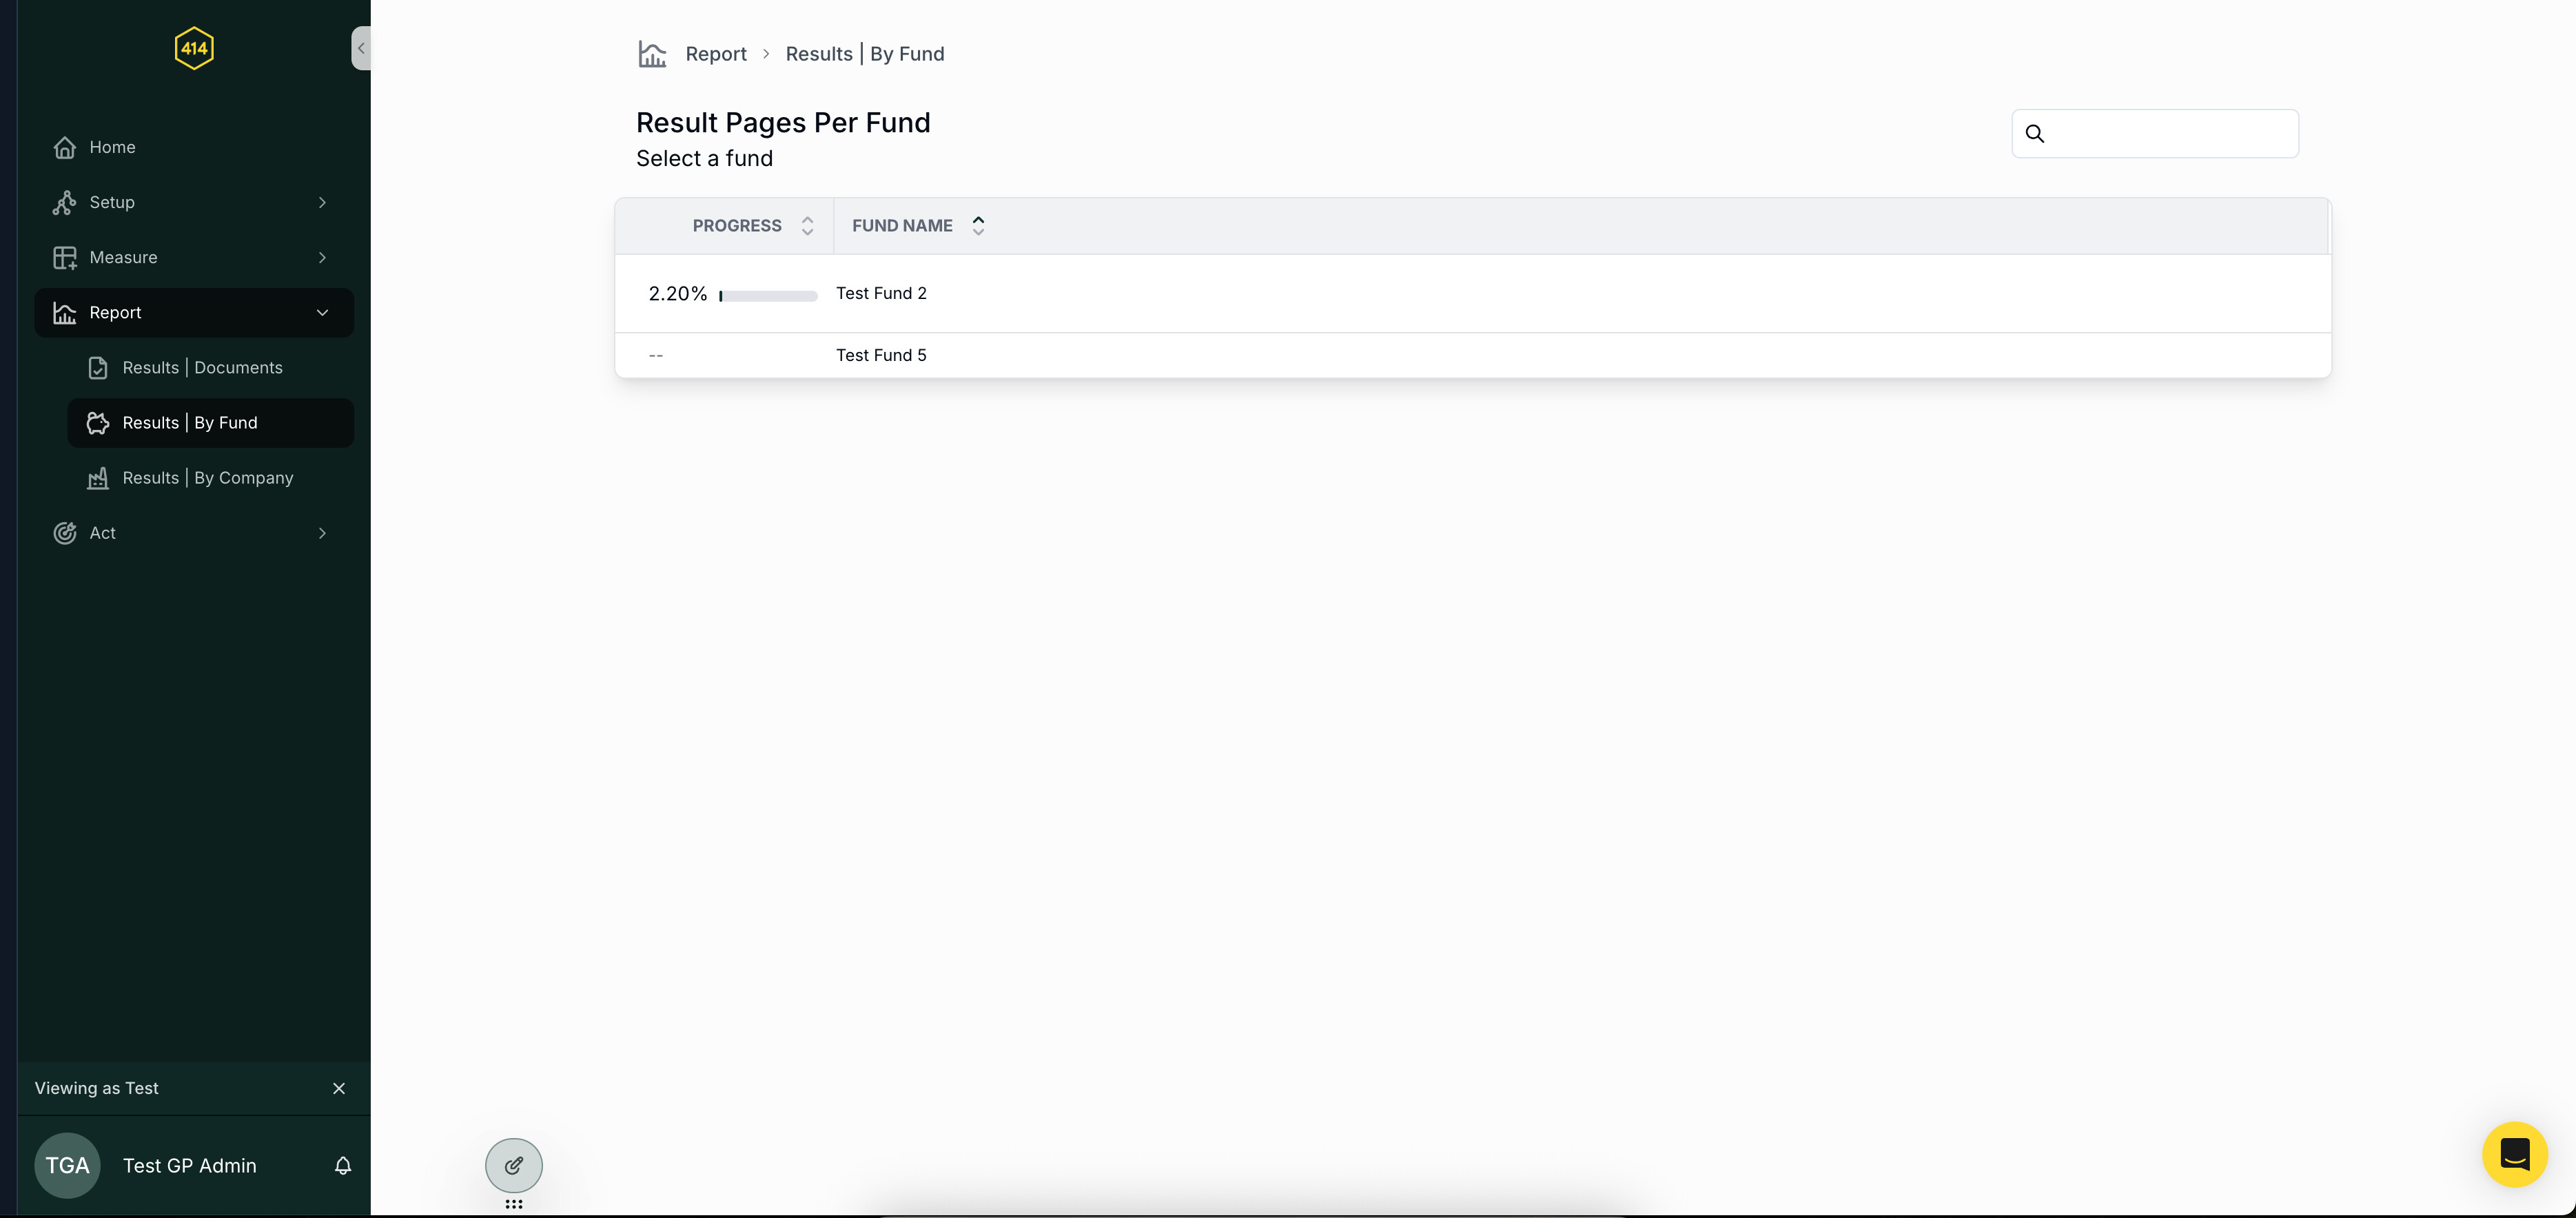This screenshot has width=2576, height=1218.
Task: Go to Results | By Company
Action: (208, 478)
